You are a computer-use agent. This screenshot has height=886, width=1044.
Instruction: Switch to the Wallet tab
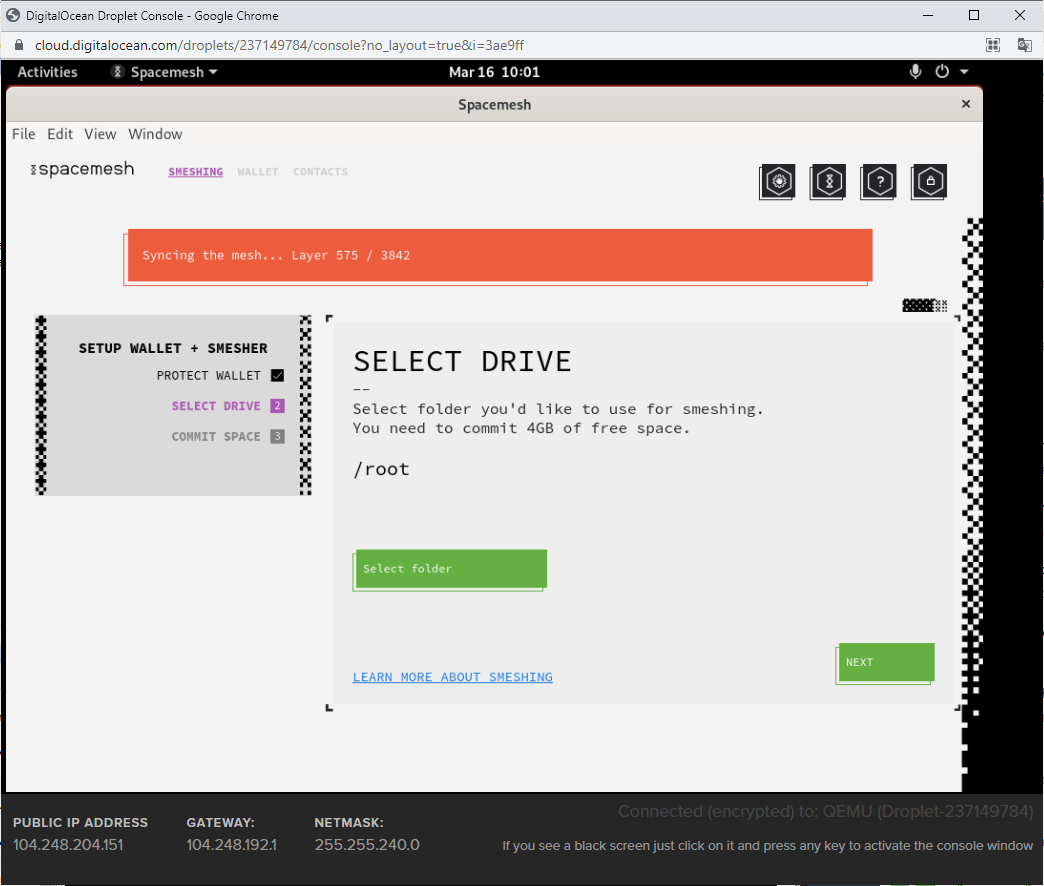coord(257,172)
